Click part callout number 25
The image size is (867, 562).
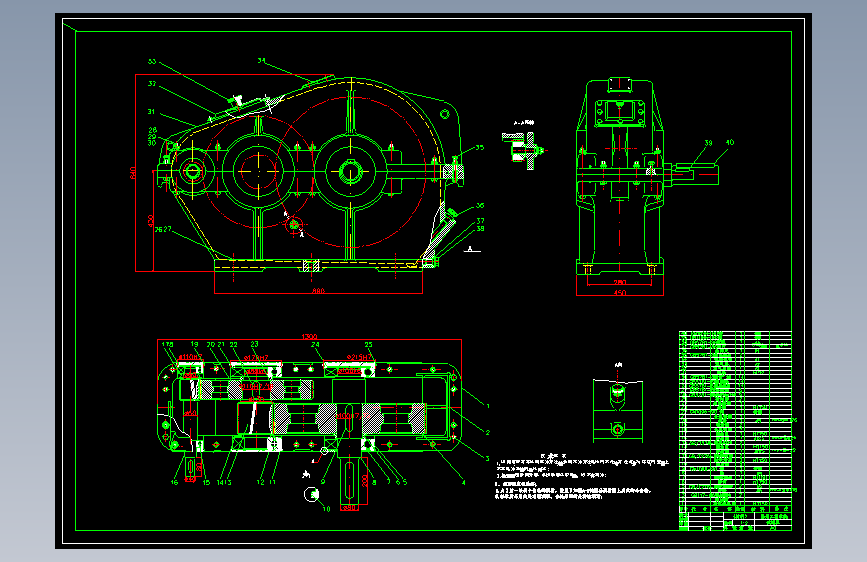click(368, 344)
